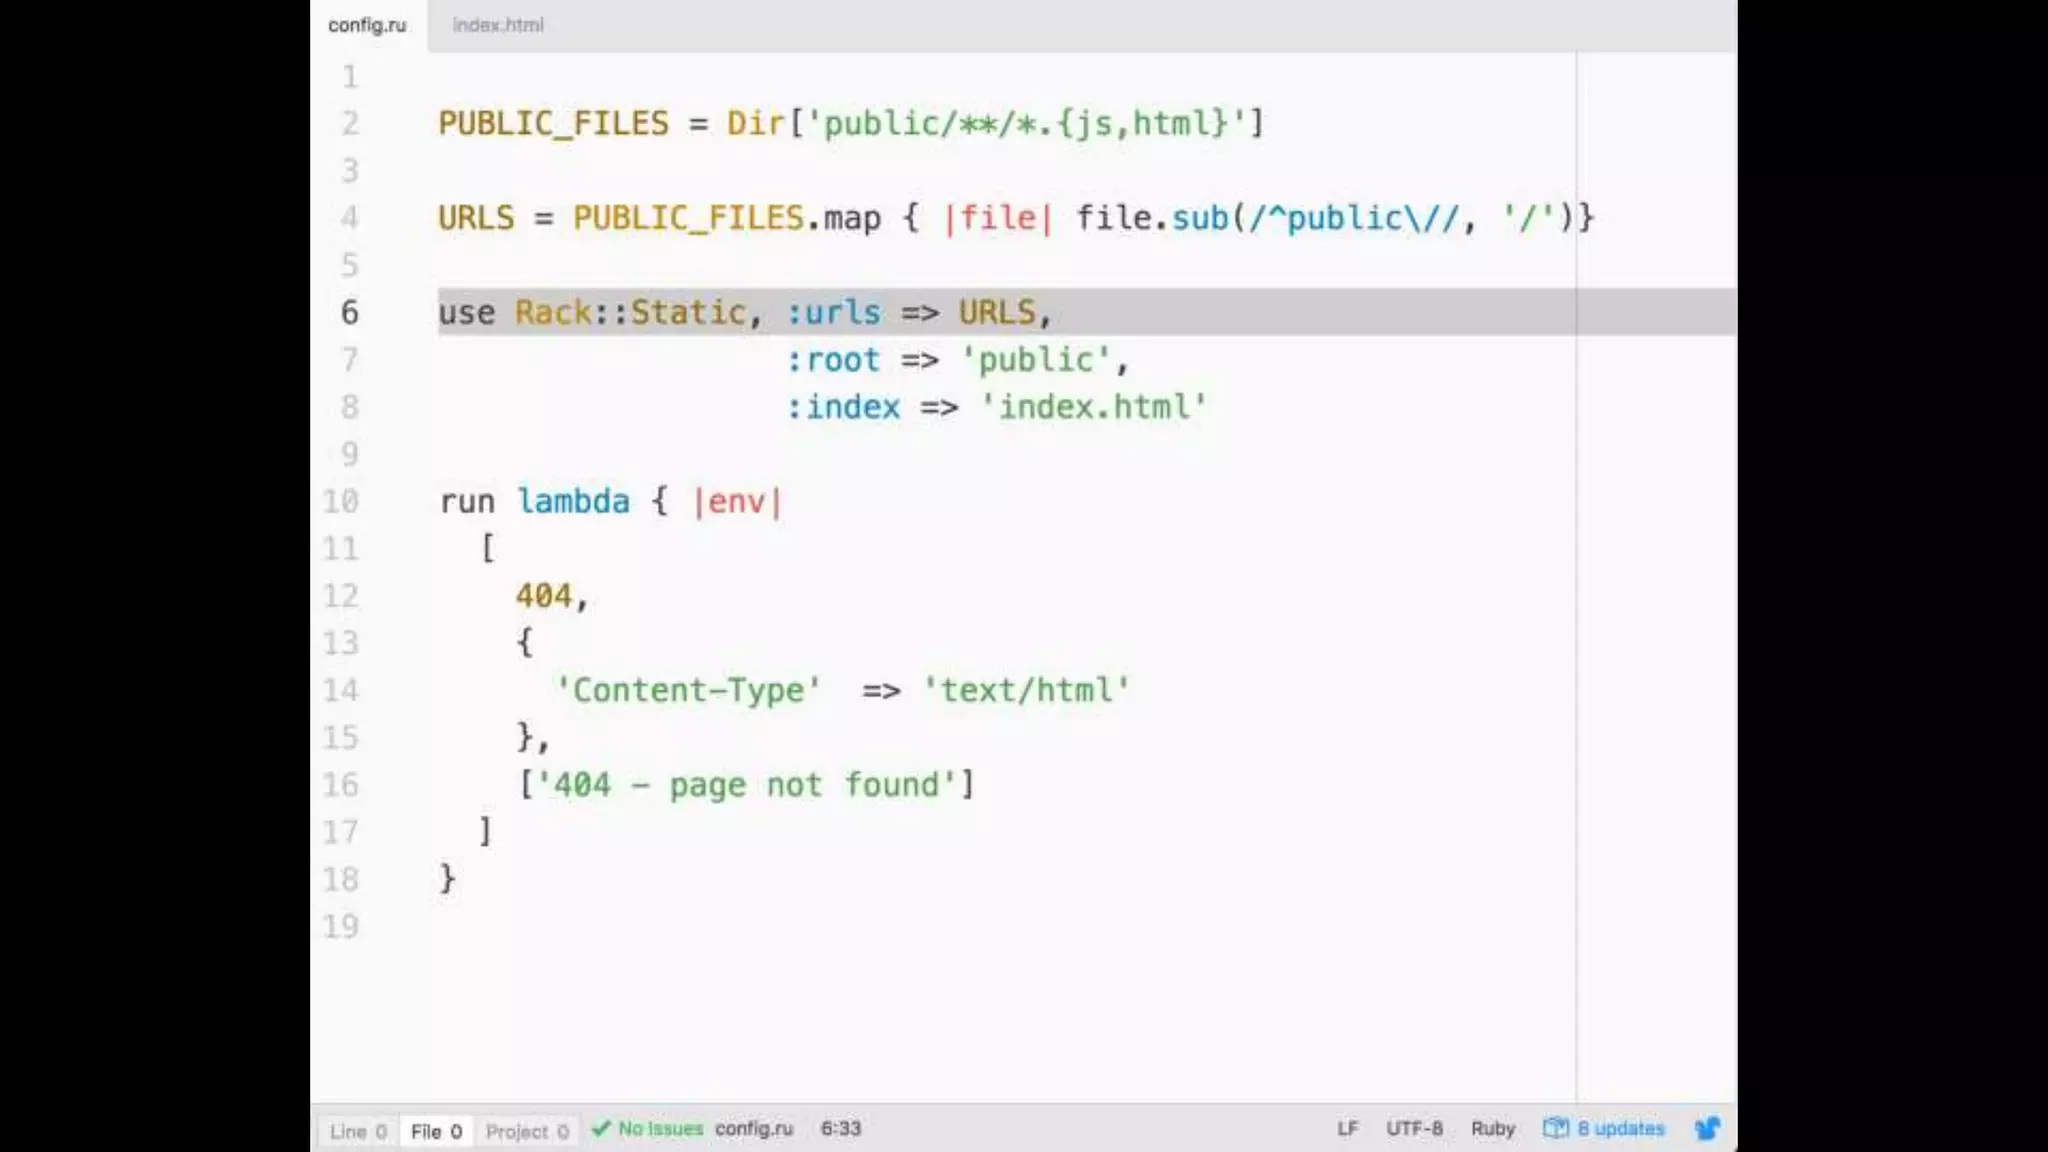Click the 6:33 cursor position indicator
This screenshot has width=2048, height=1152.
(841, 1129)
